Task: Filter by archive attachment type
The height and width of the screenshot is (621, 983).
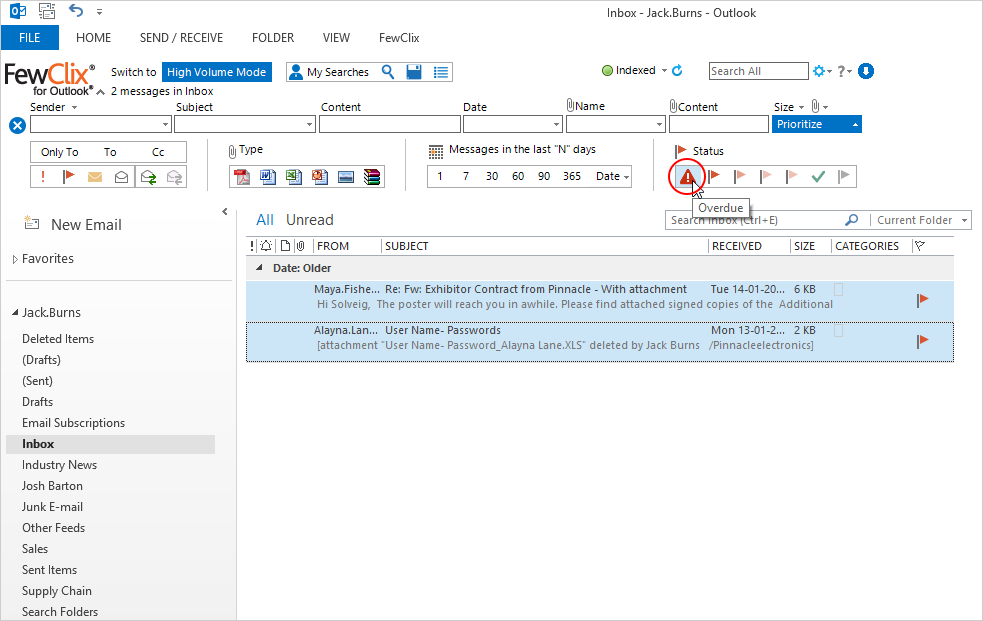Action: [372, 177]
